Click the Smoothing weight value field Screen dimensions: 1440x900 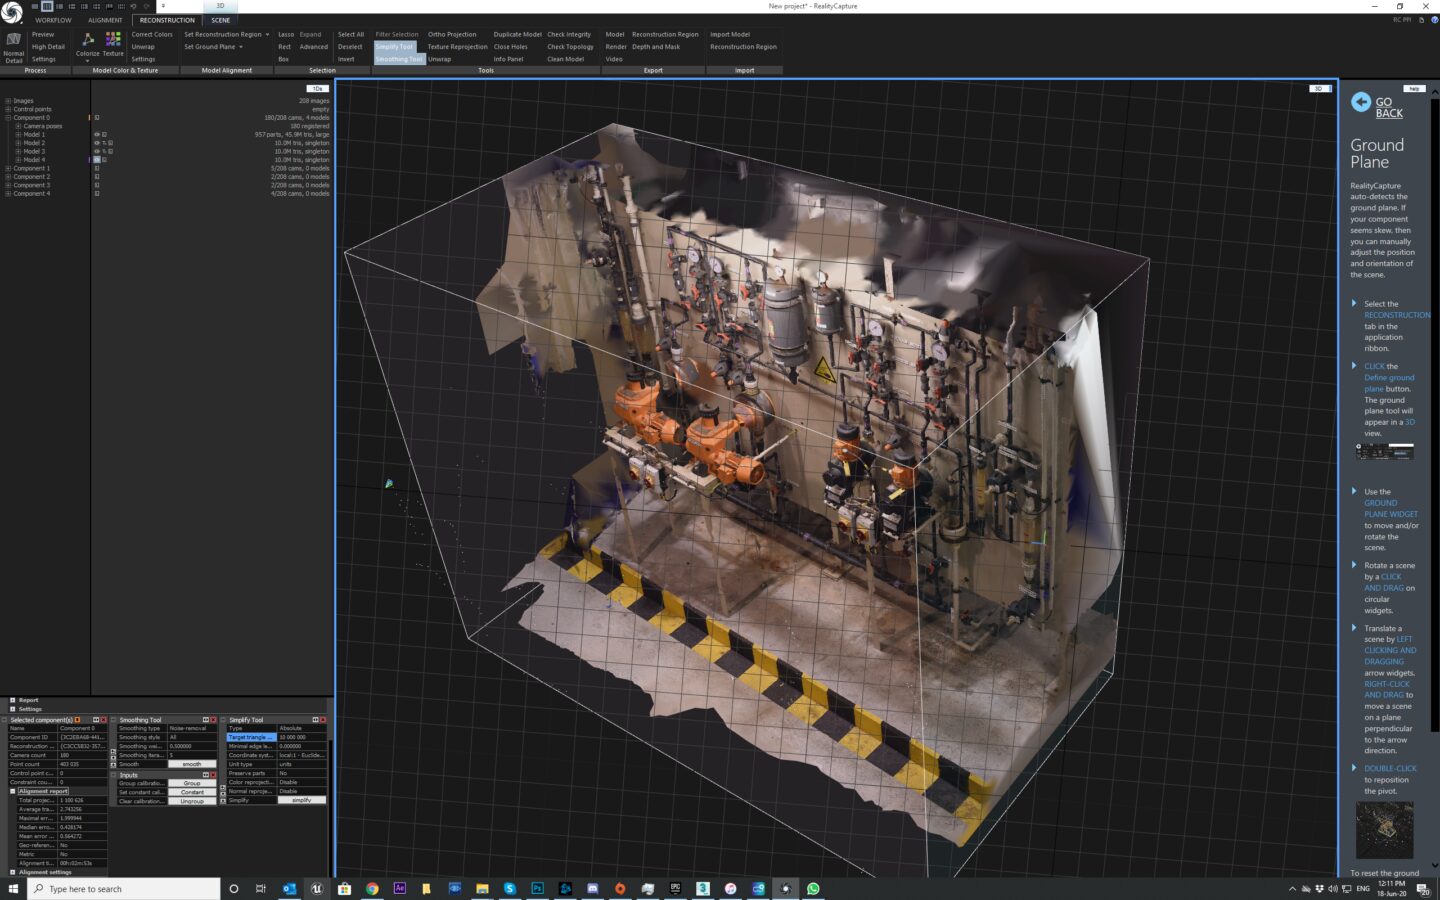[x=192, y=746]
